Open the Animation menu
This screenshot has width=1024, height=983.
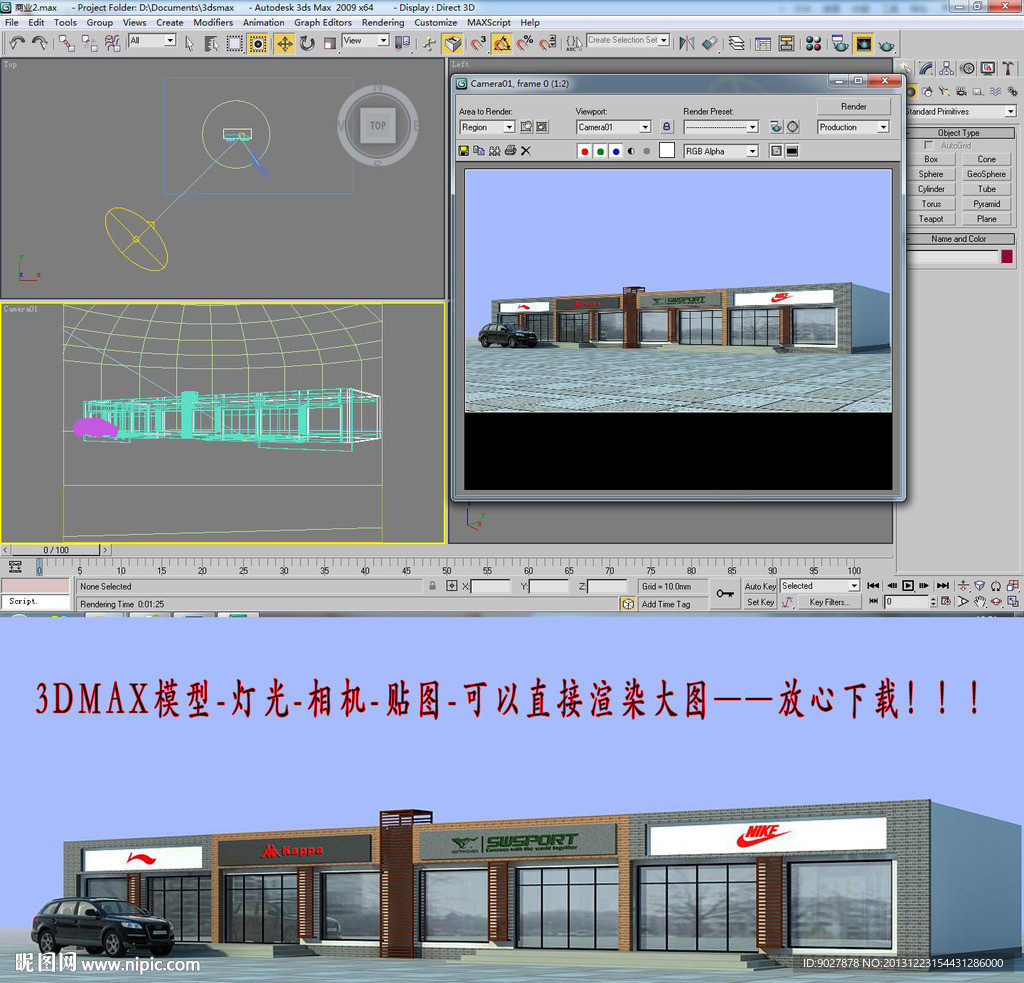(263, 22)
